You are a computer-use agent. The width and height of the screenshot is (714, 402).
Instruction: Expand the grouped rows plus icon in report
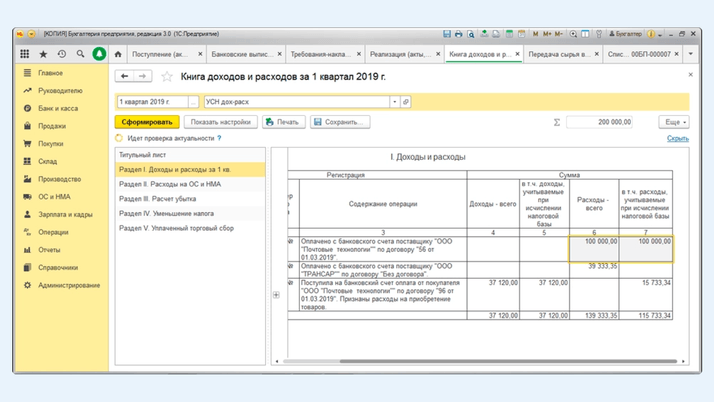pos(276,295)
